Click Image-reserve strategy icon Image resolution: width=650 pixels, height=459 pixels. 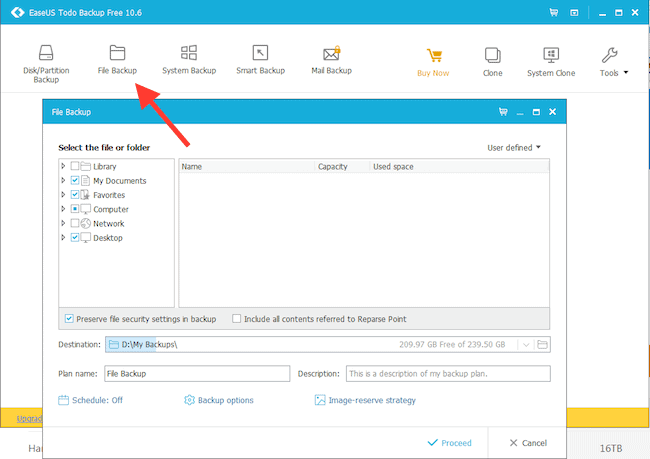pos(320,400)
